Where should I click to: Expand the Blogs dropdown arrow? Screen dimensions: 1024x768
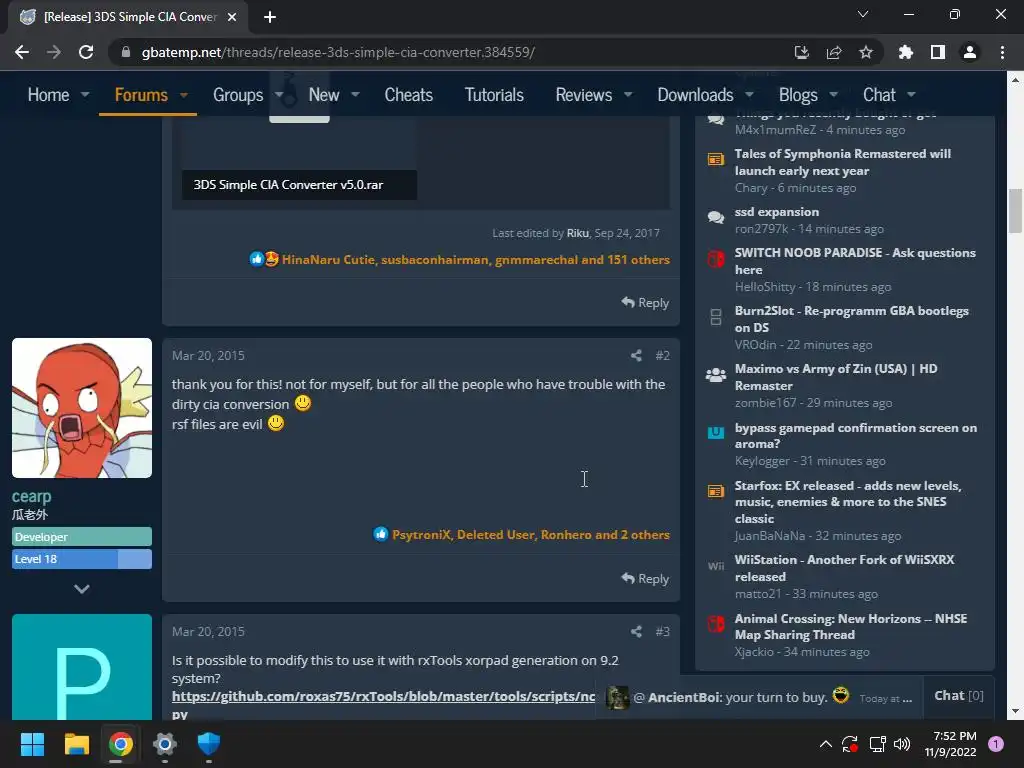833,95
